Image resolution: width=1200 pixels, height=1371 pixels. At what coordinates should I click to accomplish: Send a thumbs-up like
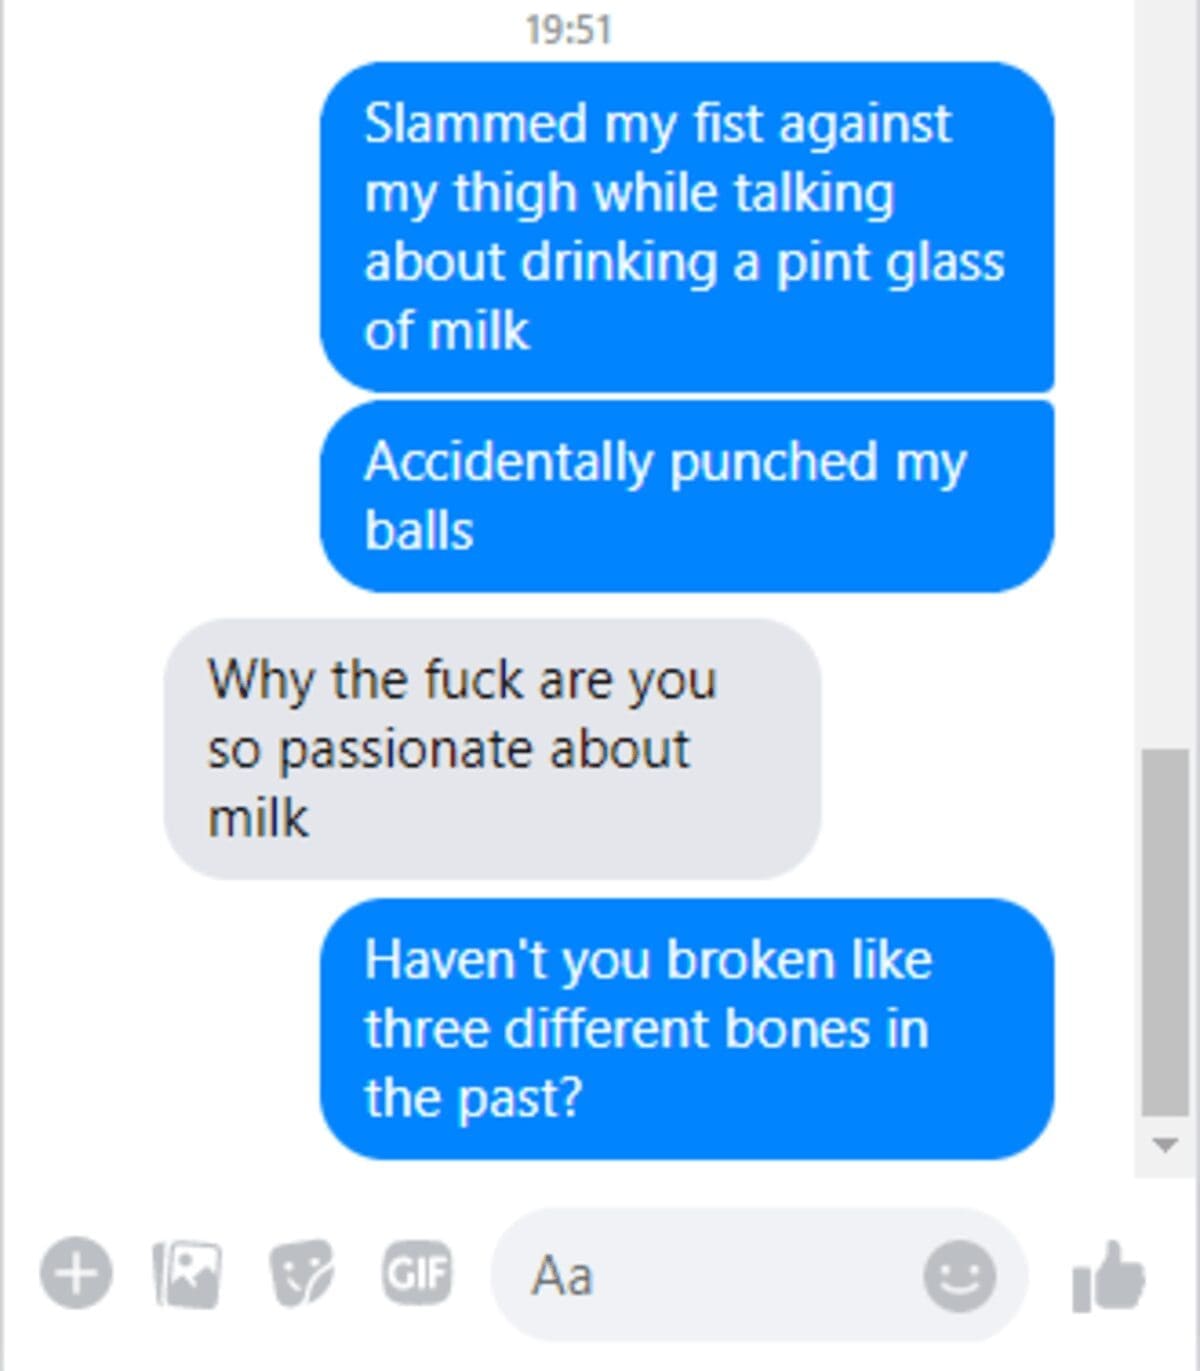1108,1276
